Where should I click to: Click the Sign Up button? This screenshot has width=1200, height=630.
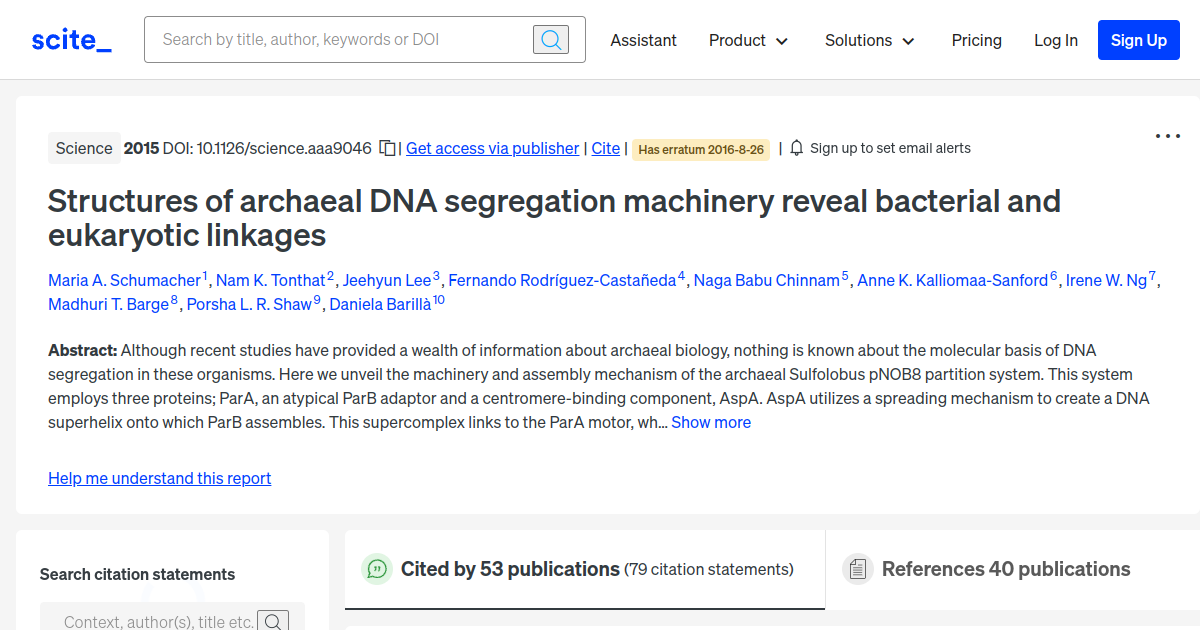[x=1138, y=40]
